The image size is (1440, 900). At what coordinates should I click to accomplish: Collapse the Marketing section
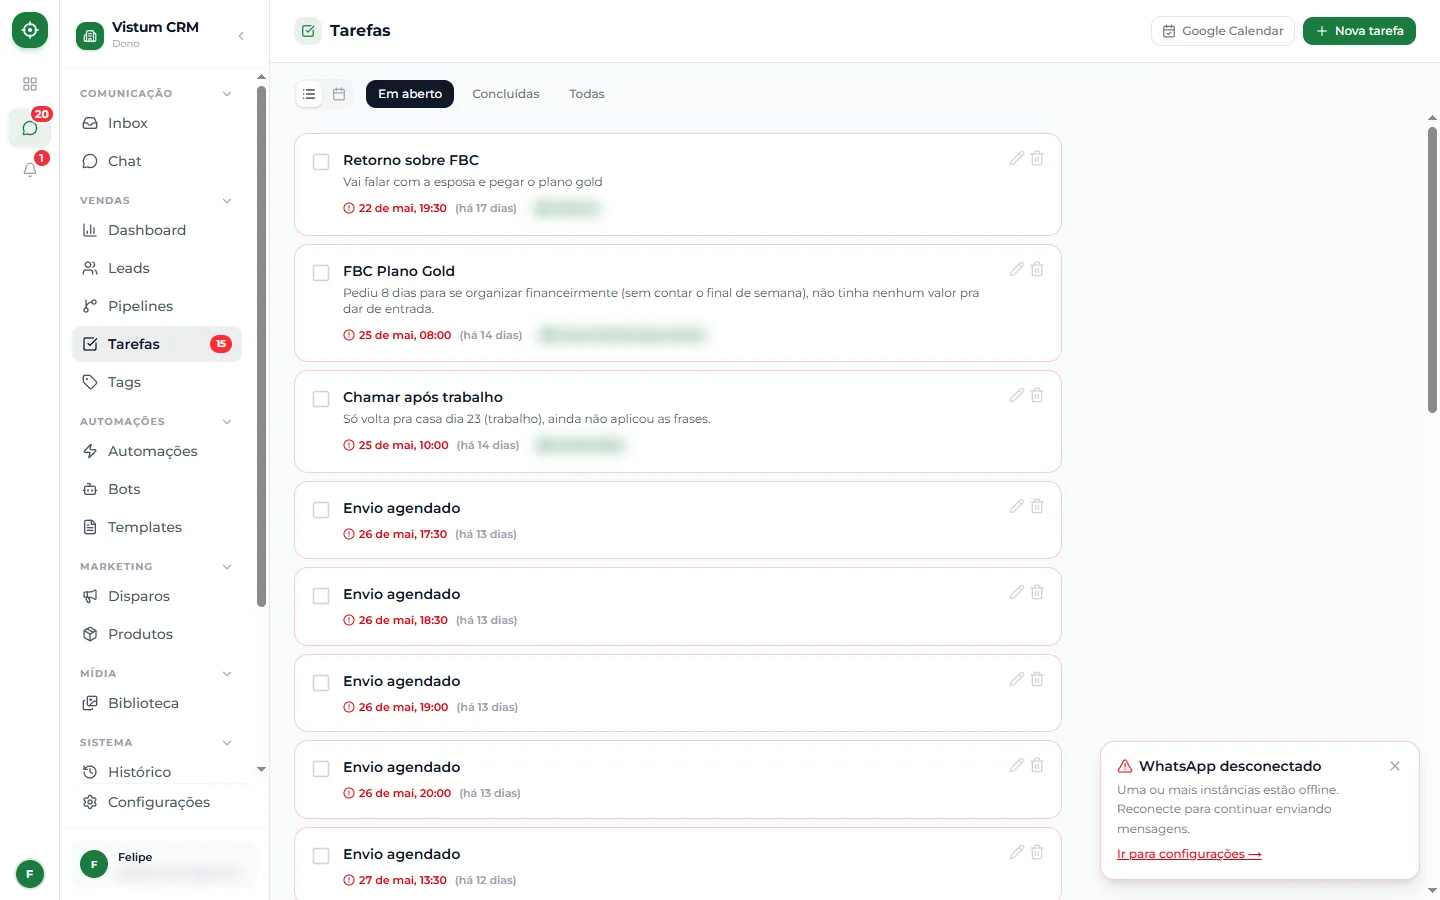[227, 567]
